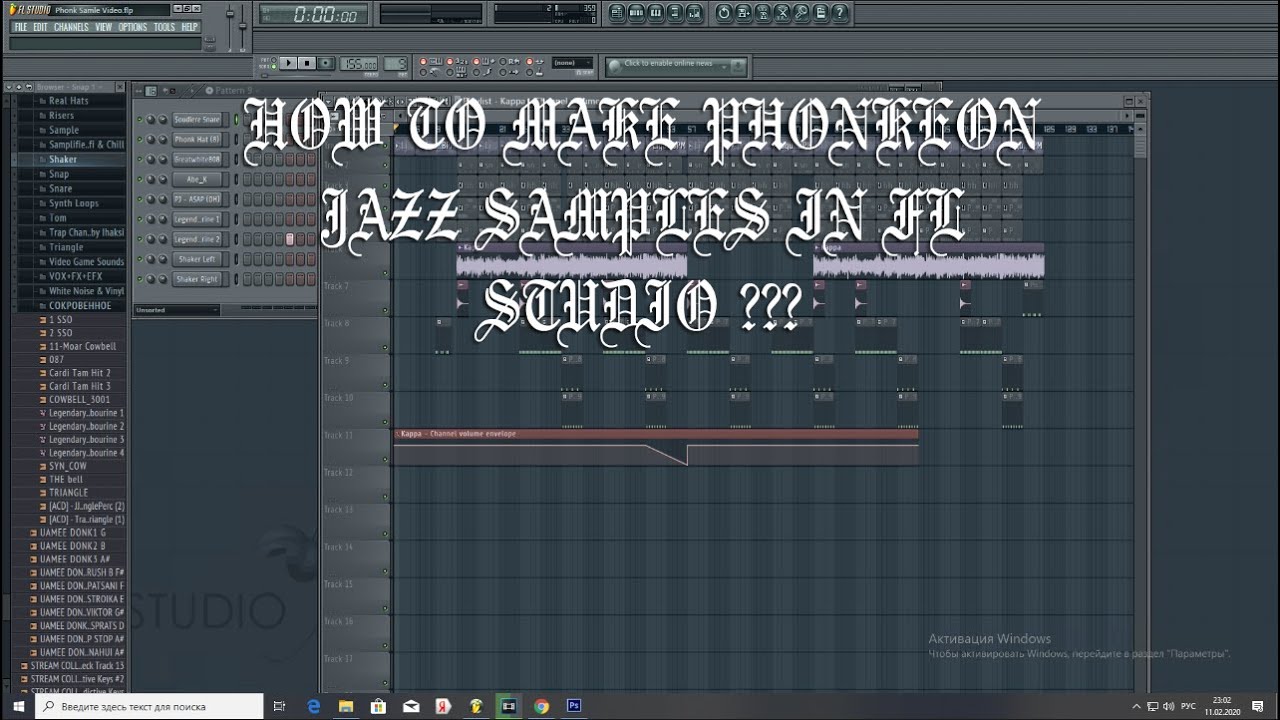Select the 11-Moar Cowbell sample

click(x=82, y=346)
